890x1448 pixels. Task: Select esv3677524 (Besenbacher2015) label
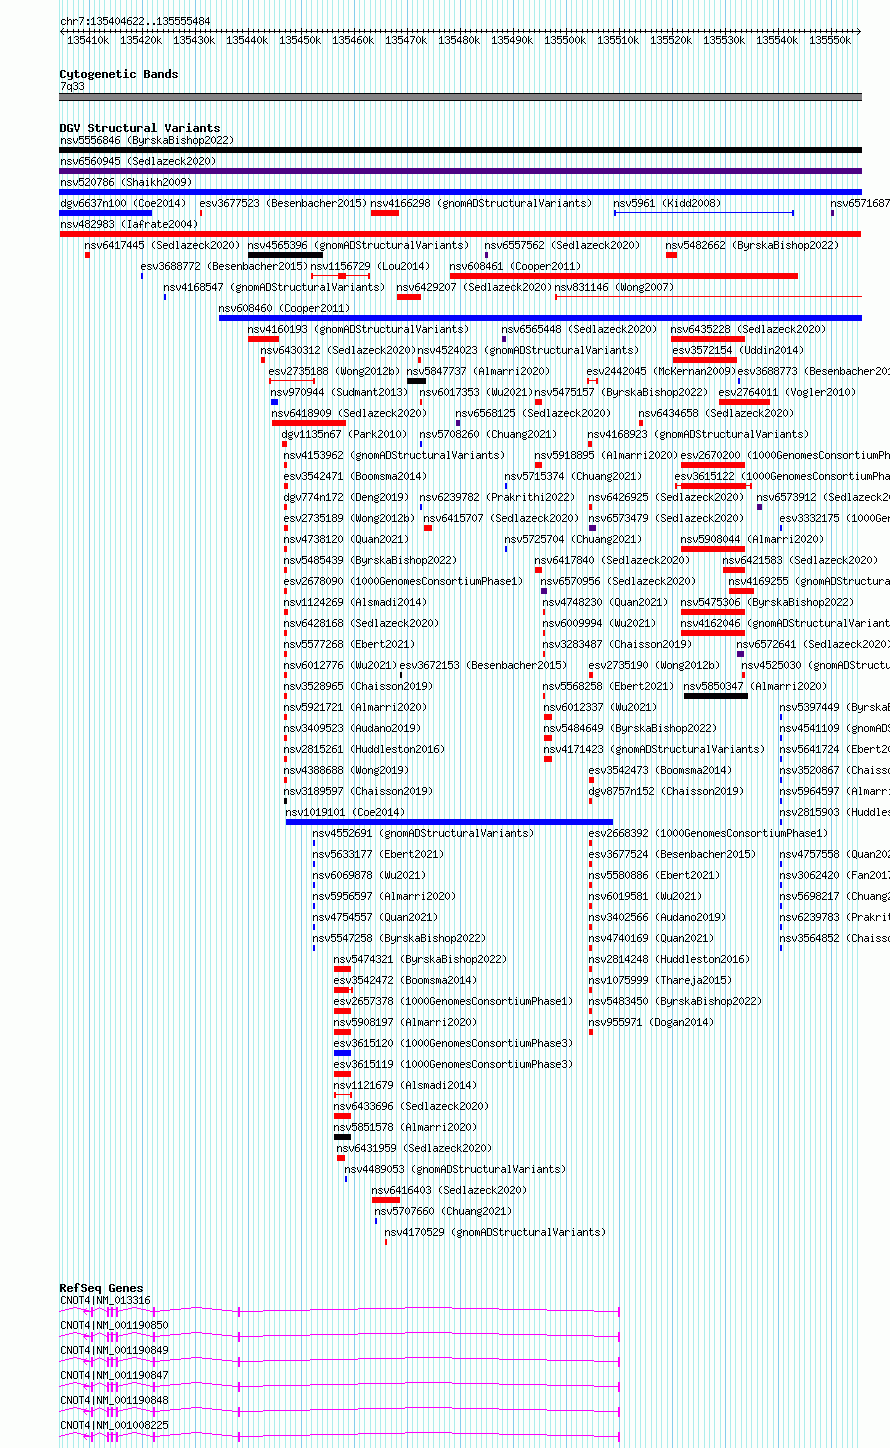(672, 854)
